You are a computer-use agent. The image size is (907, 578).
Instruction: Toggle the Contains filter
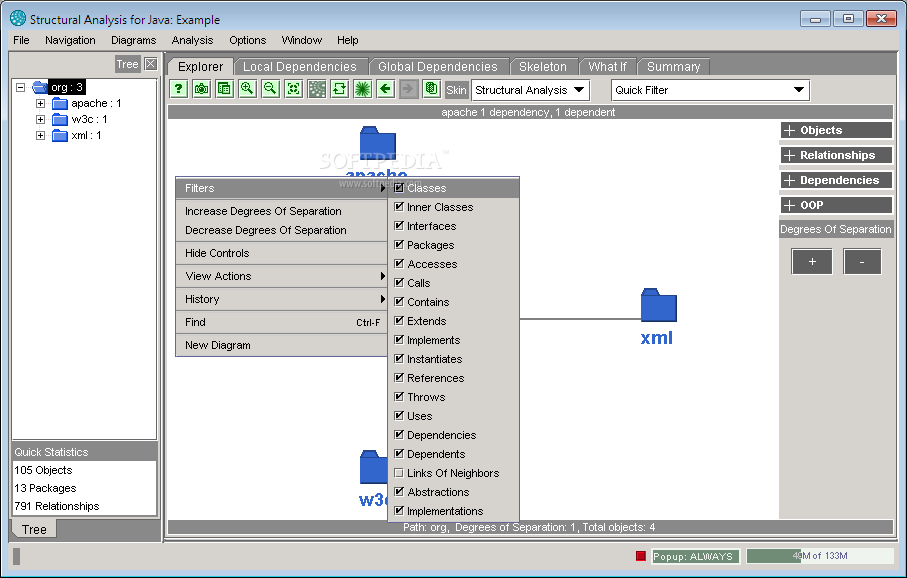pos(399,301)
